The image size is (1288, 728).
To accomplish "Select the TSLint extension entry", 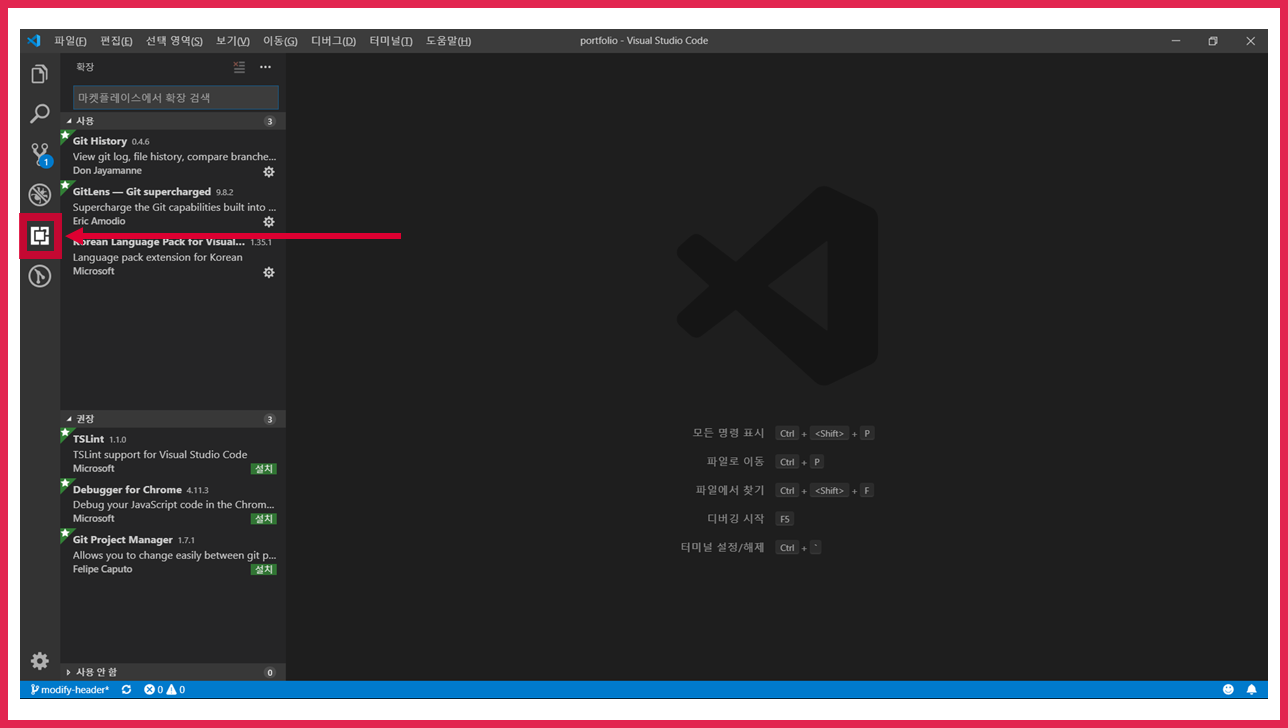I will [173, 453].
